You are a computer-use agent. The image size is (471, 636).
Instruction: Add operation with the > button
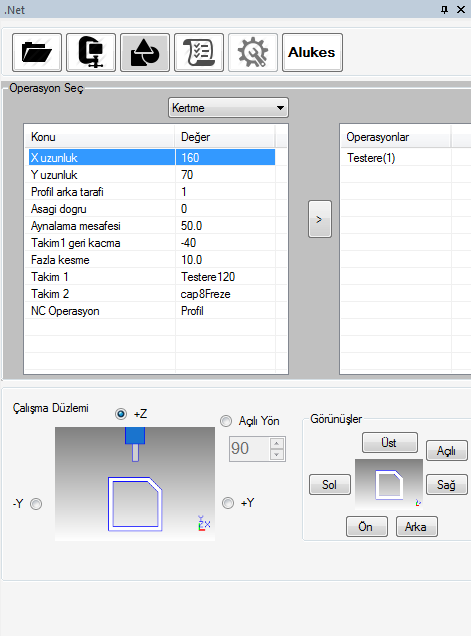click(320, 219)
